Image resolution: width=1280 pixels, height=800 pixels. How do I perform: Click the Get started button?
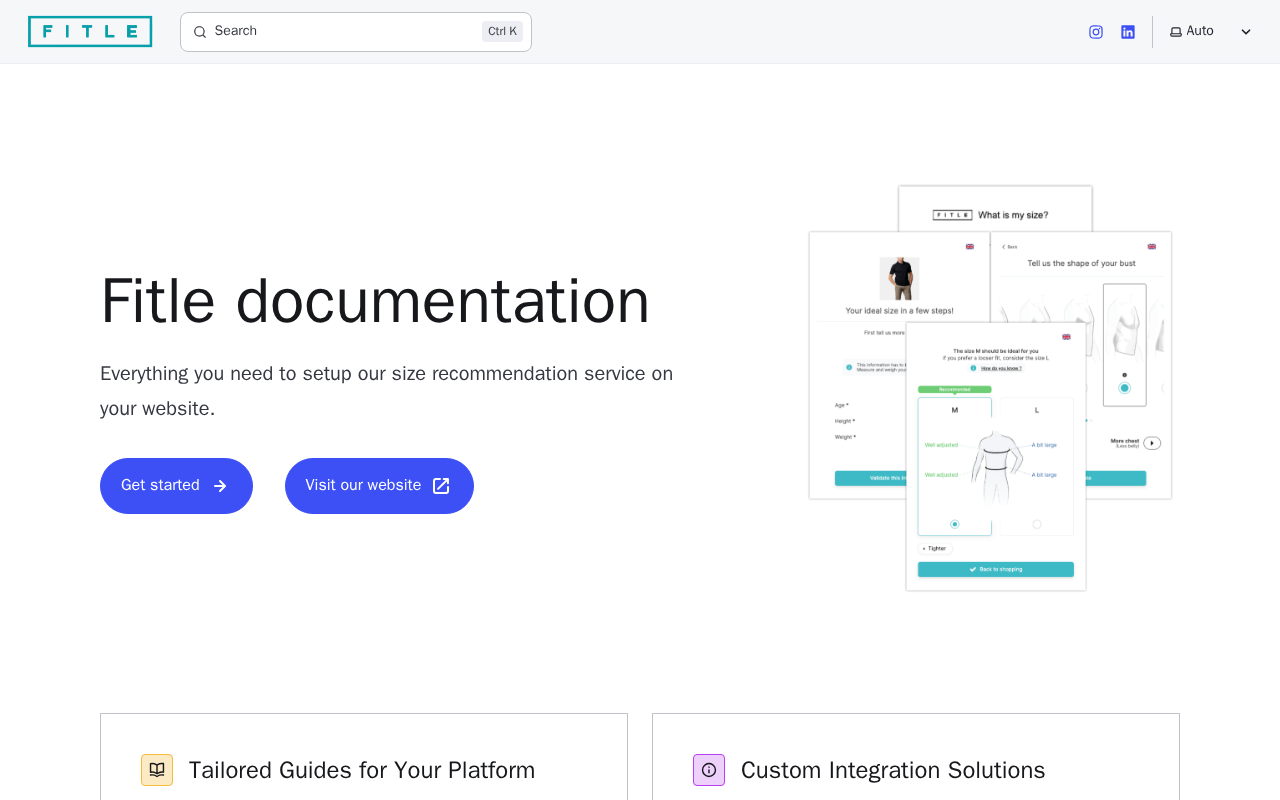[x=176, y=486]
